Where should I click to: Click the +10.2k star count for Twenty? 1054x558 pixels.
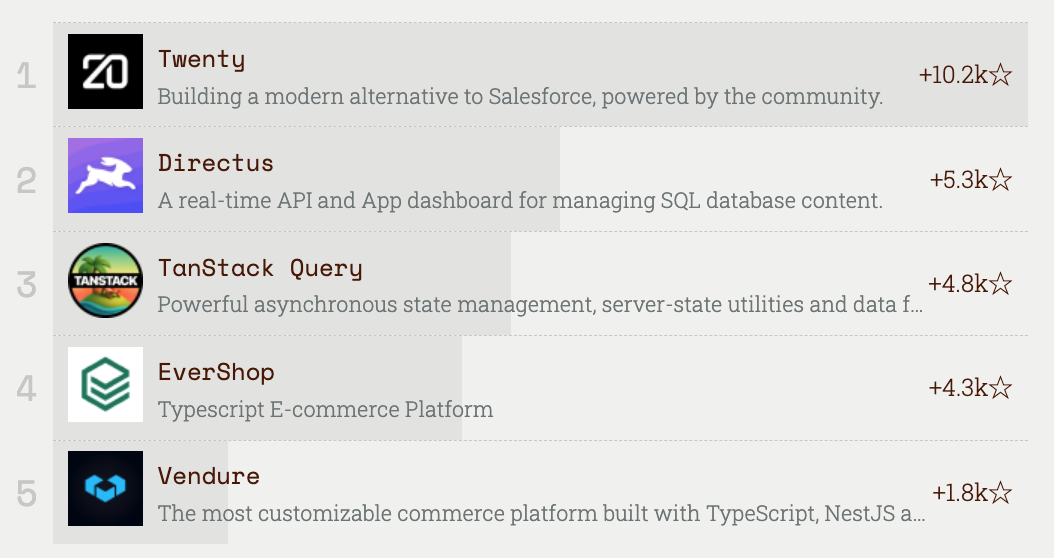[x=965, y=75]
